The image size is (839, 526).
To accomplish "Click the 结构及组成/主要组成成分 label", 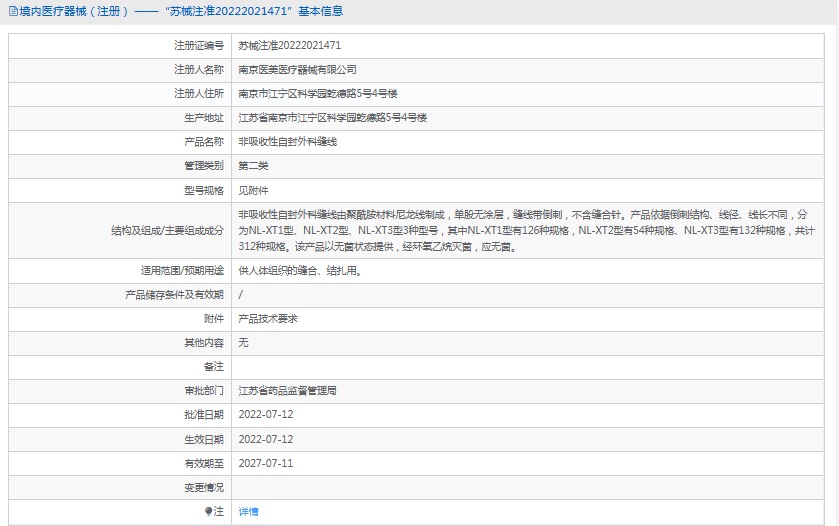I will pyautogui.click(x=167, y=231).
